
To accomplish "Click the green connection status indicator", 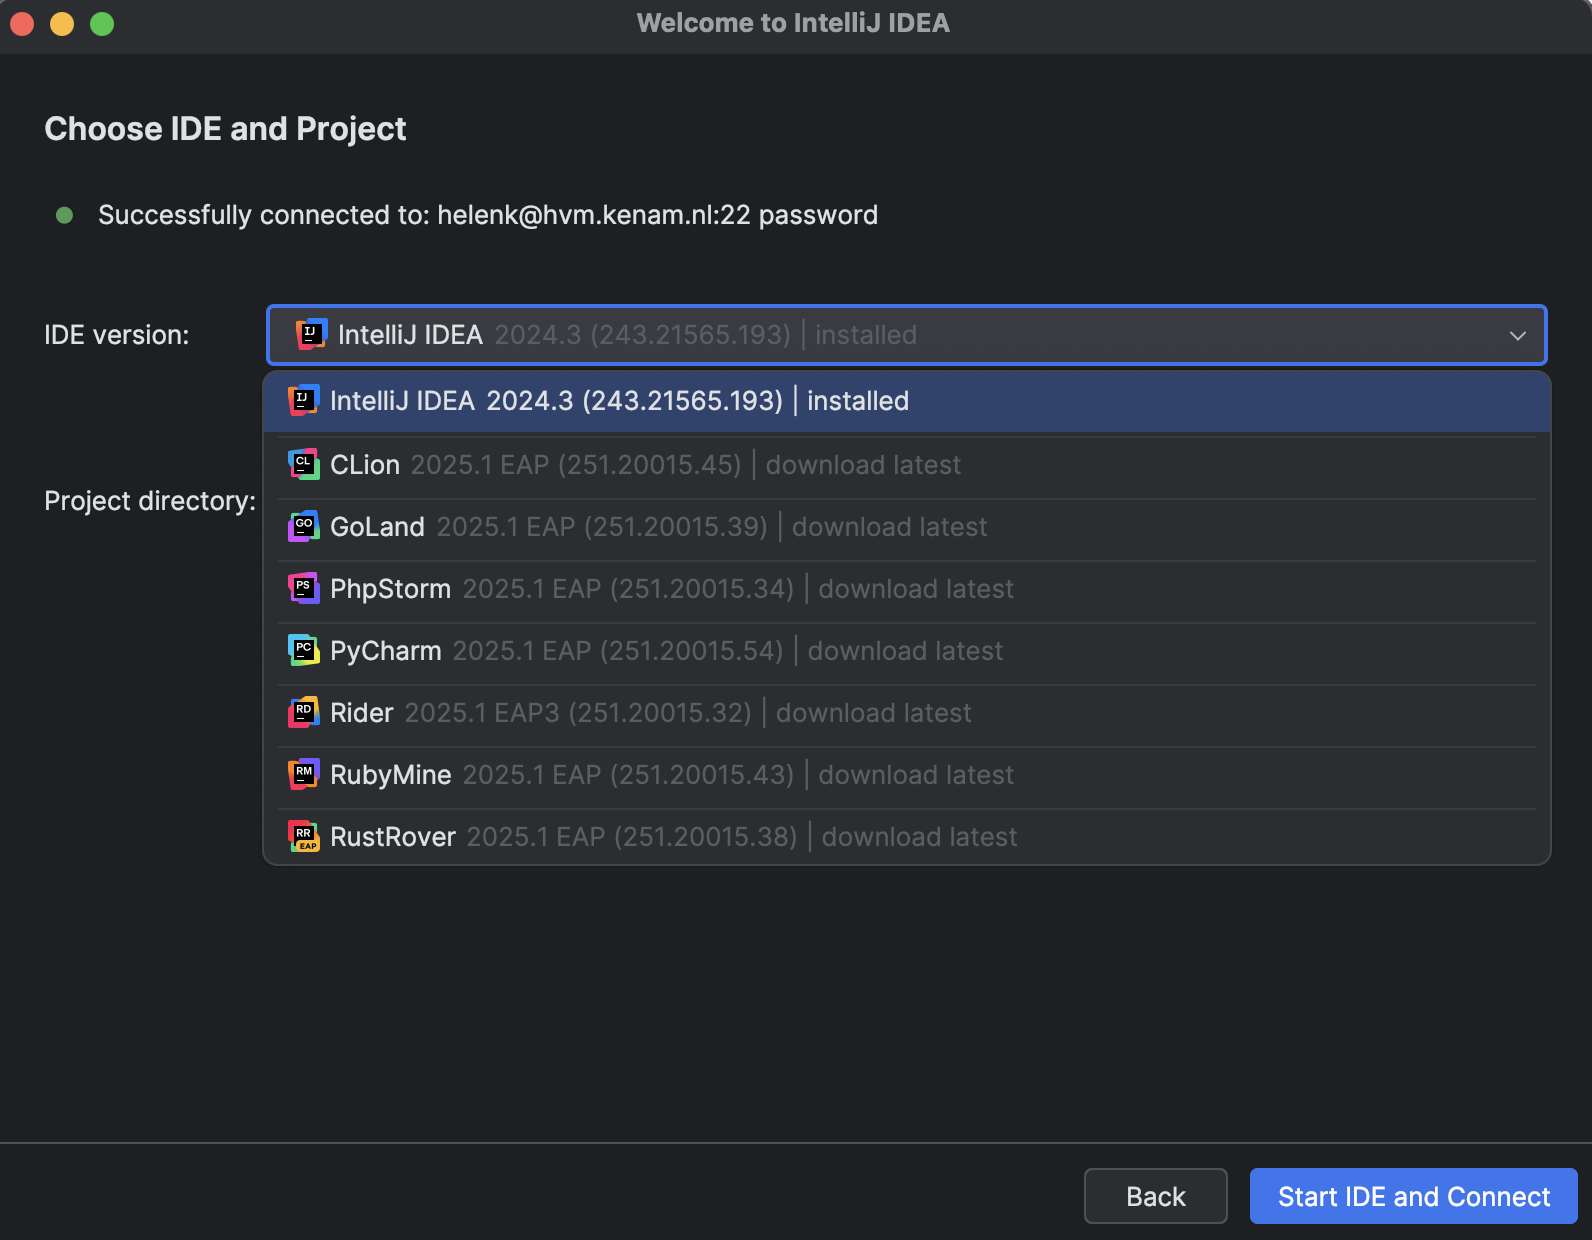I will (65, 215).
